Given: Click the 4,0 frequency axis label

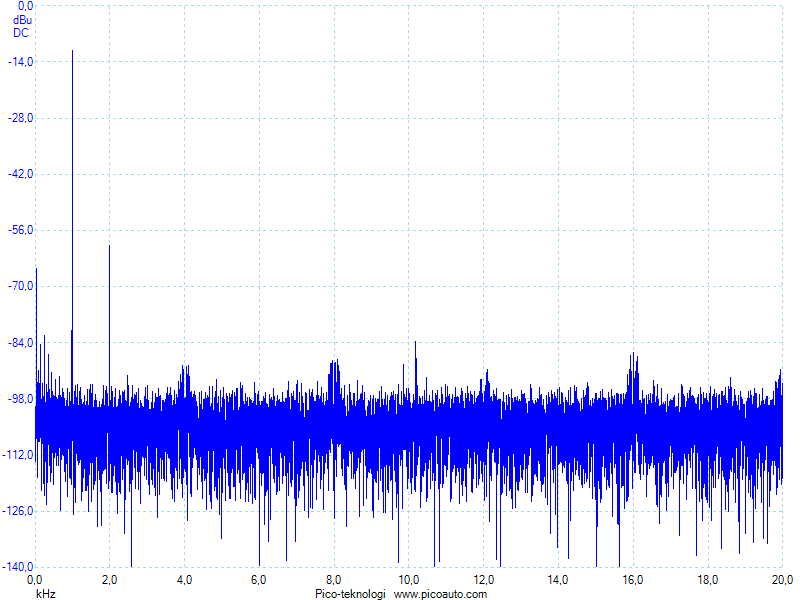Looking at the screenshot, I should point(184,580).
